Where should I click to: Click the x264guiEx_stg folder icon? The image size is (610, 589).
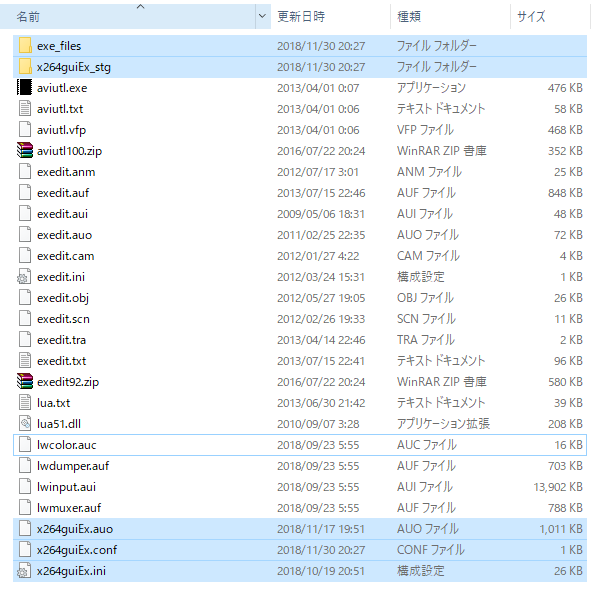coord(25,67)
